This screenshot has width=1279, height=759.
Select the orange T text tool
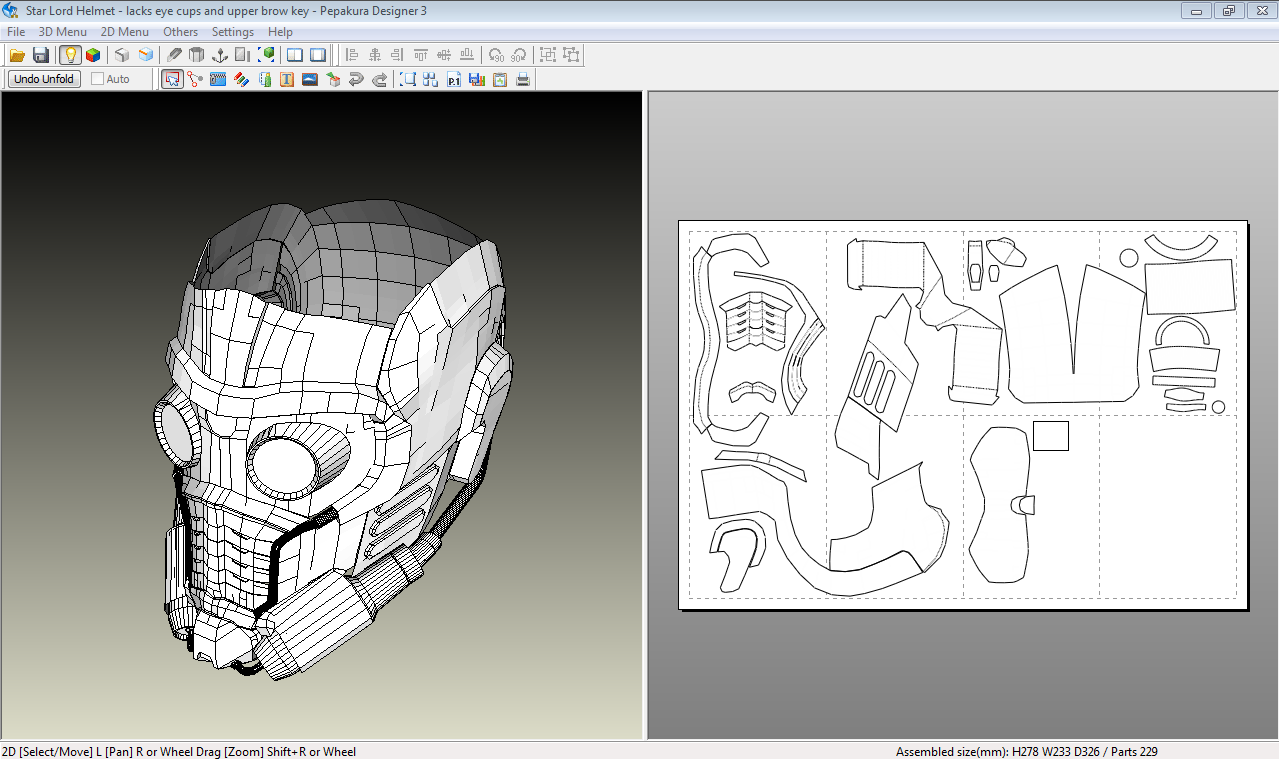click(287, 79)
